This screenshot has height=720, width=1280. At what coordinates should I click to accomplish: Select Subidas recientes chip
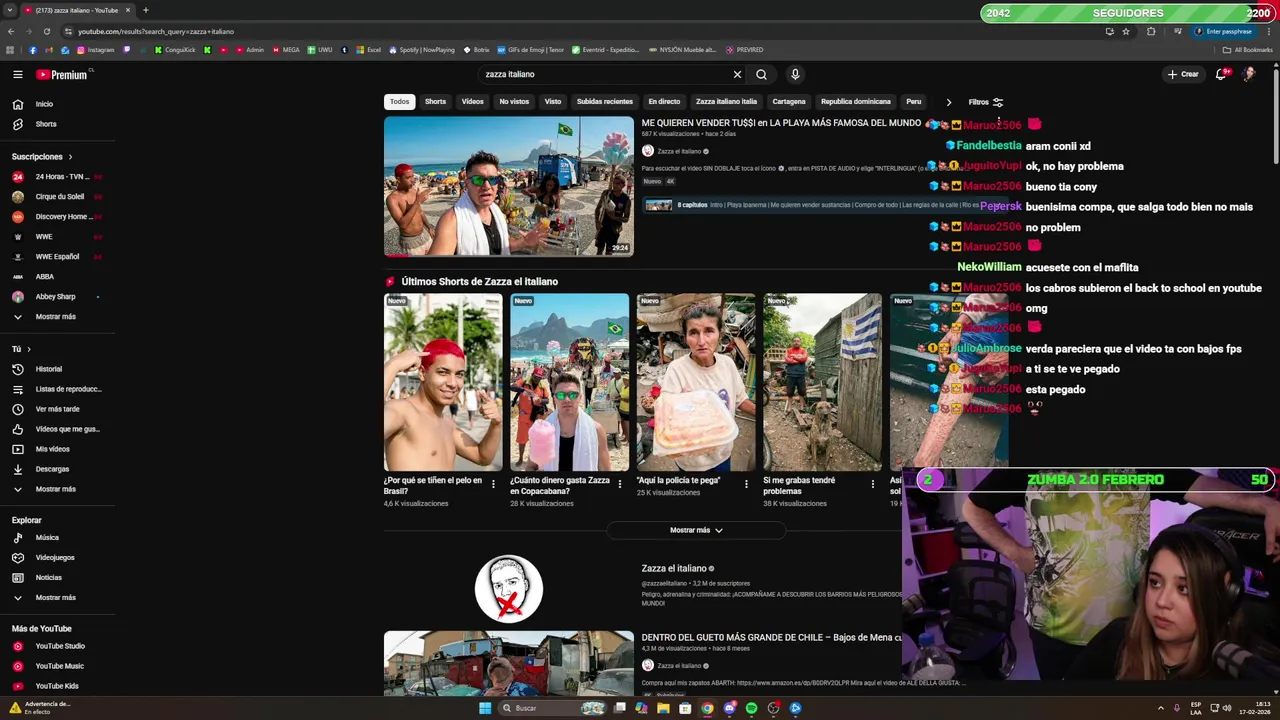(x=604, y=102)
